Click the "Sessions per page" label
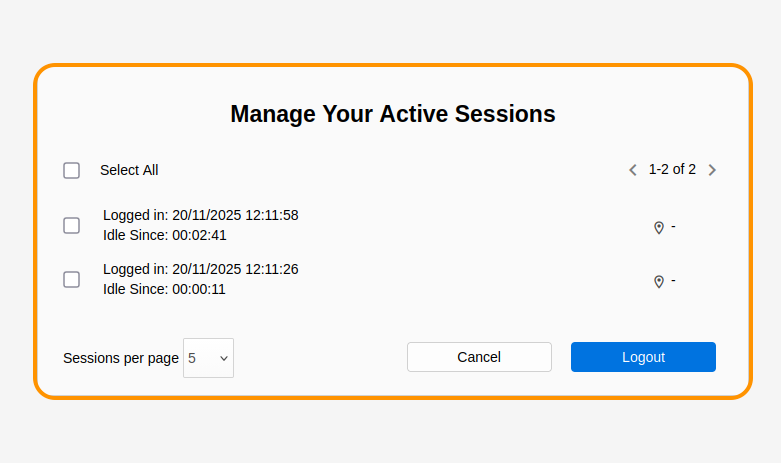 pos(121,358)
